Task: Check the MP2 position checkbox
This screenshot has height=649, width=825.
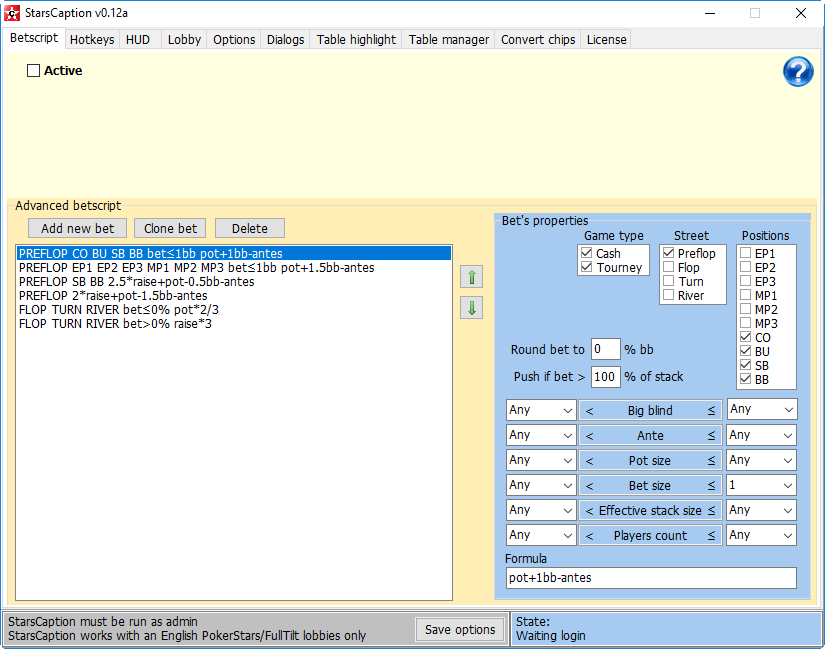Action: click(746, 309)
